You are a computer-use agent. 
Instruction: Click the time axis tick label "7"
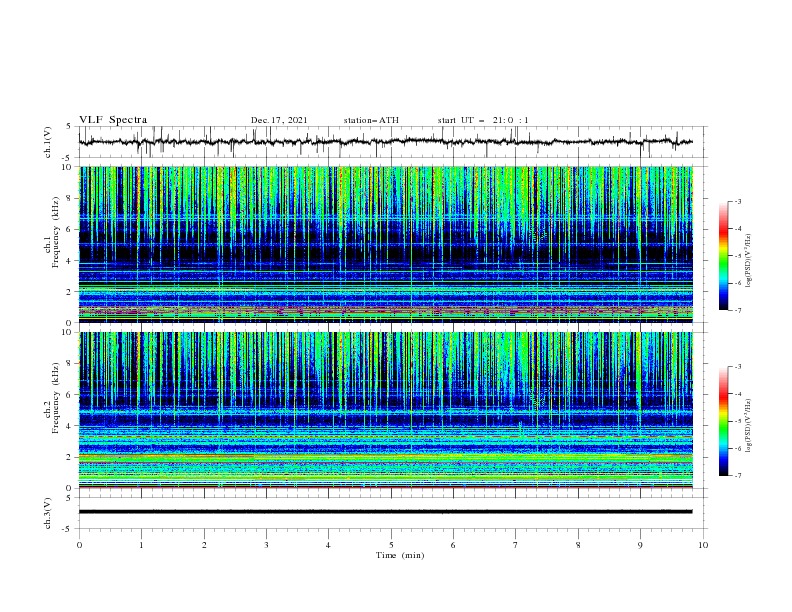click(516, 545)
